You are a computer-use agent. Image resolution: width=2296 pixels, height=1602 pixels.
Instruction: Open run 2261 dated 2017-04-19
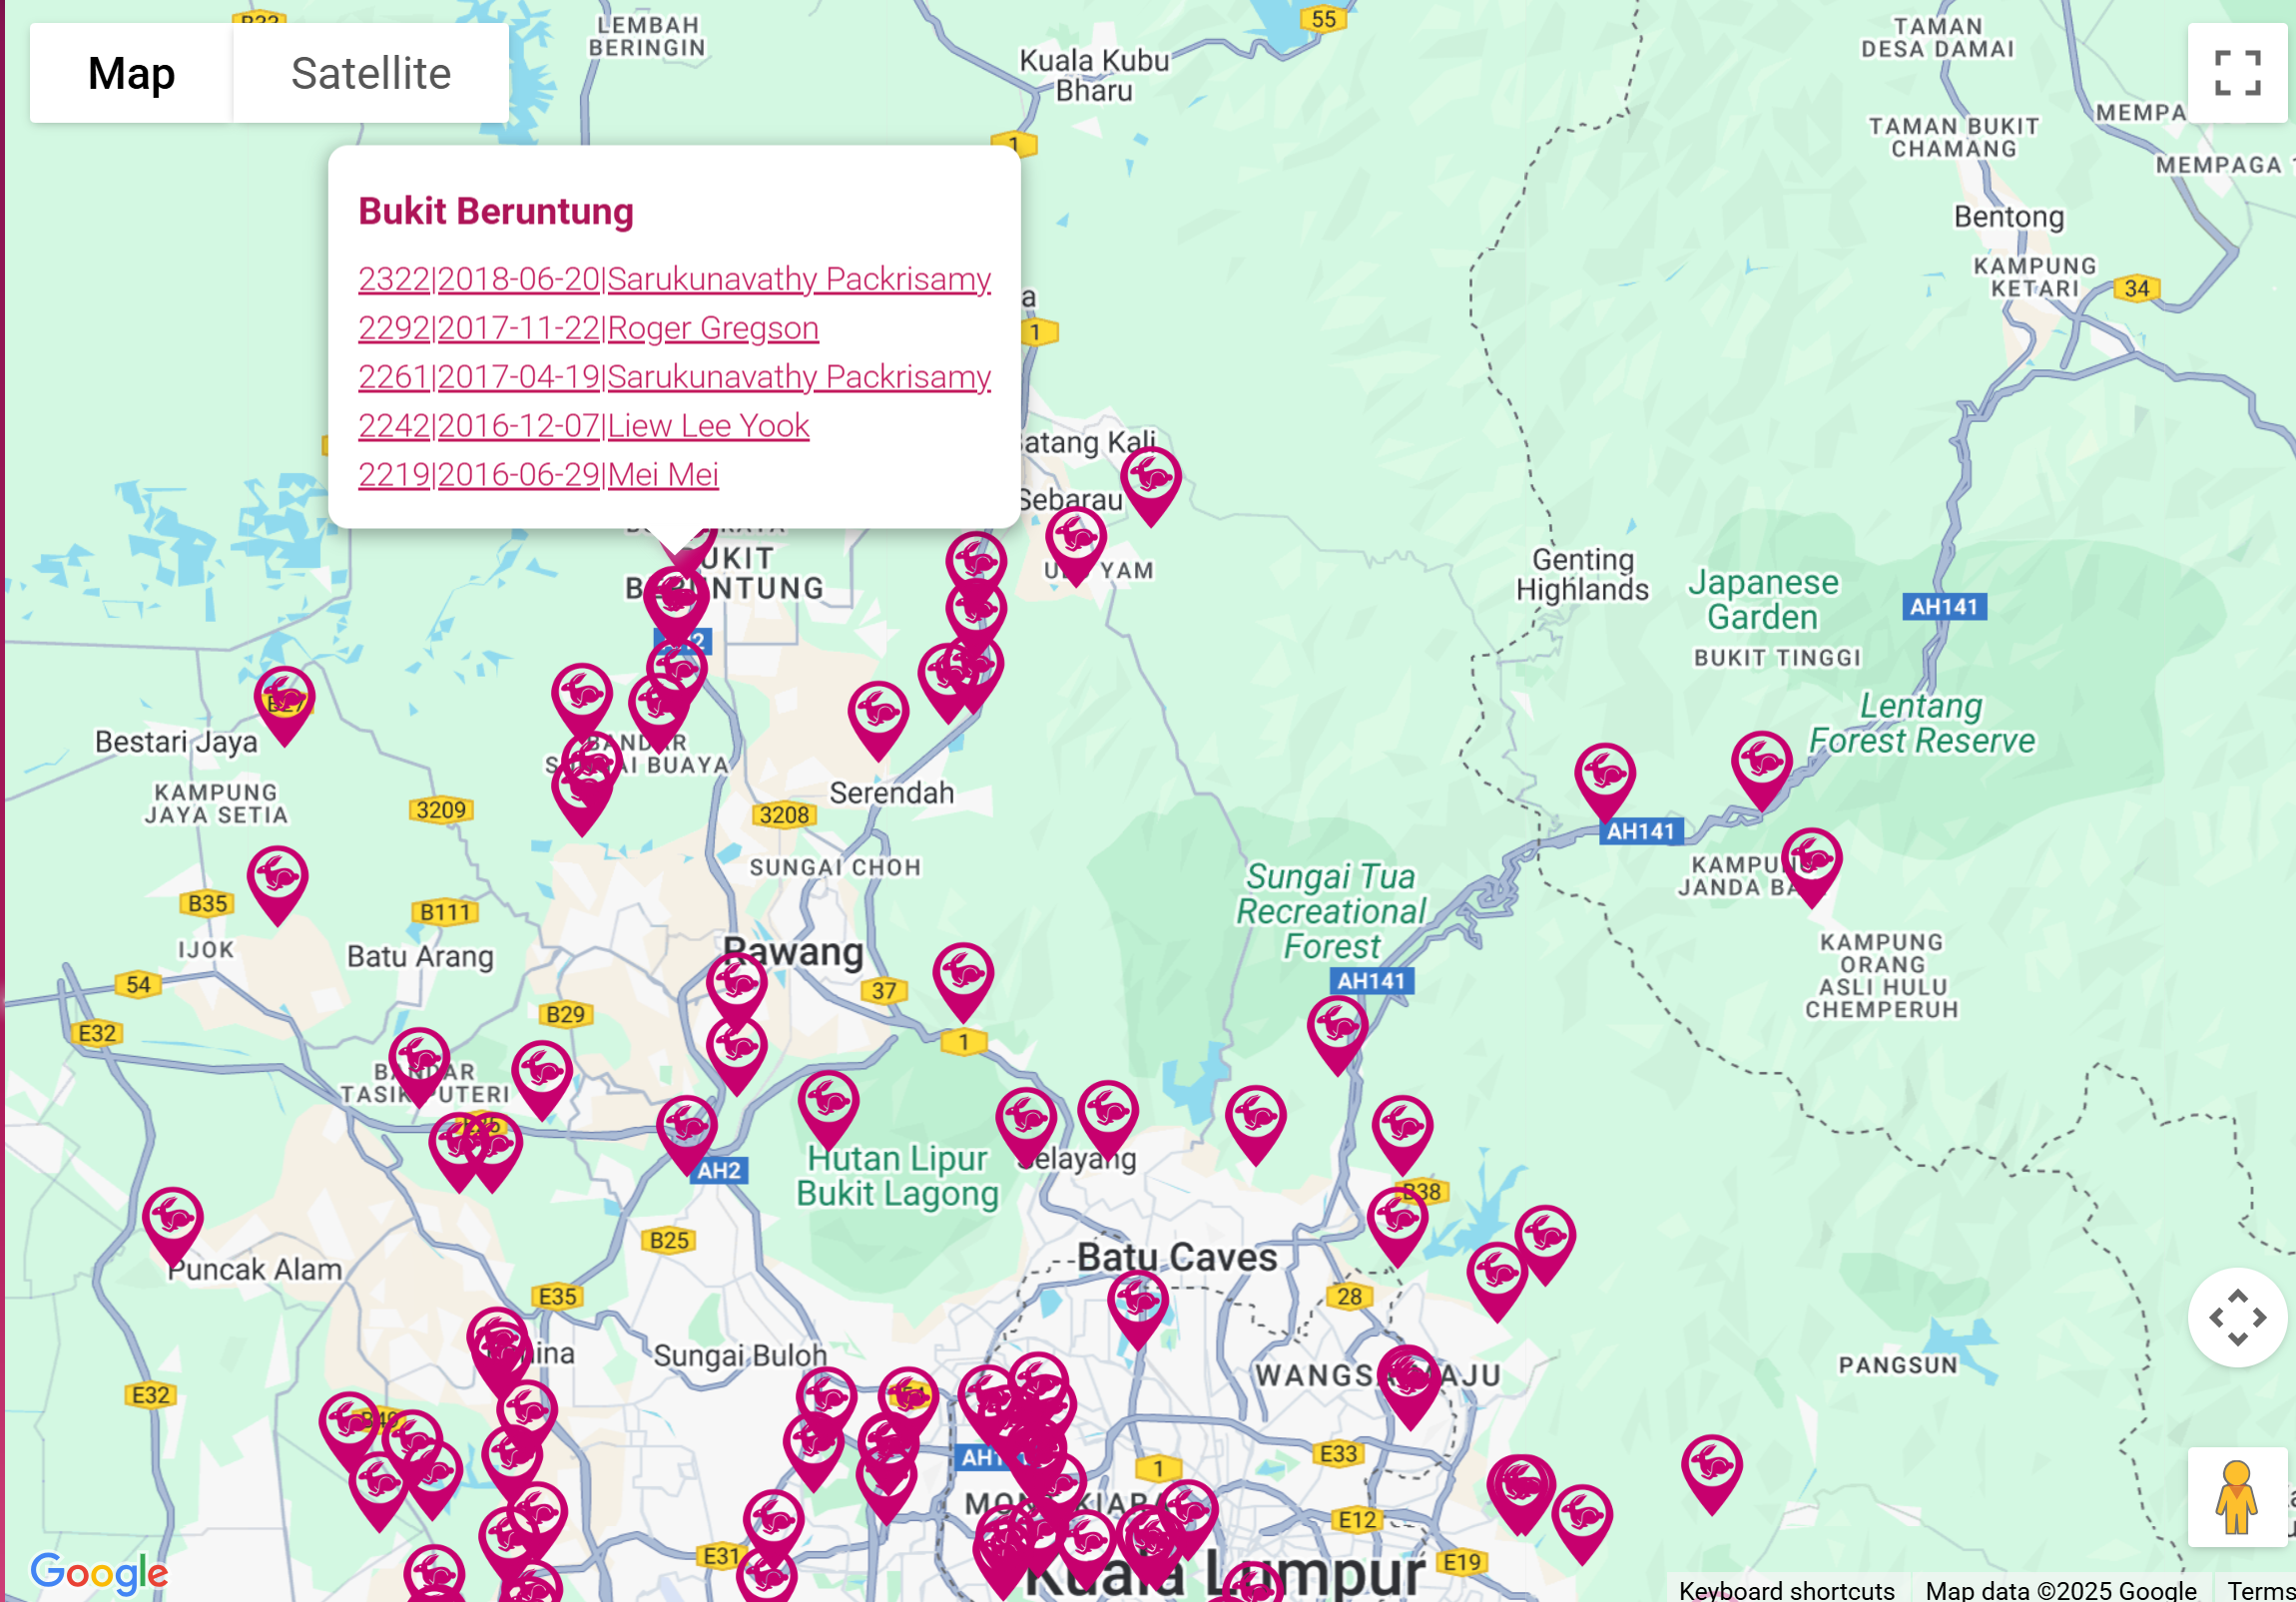click(674, 377)
